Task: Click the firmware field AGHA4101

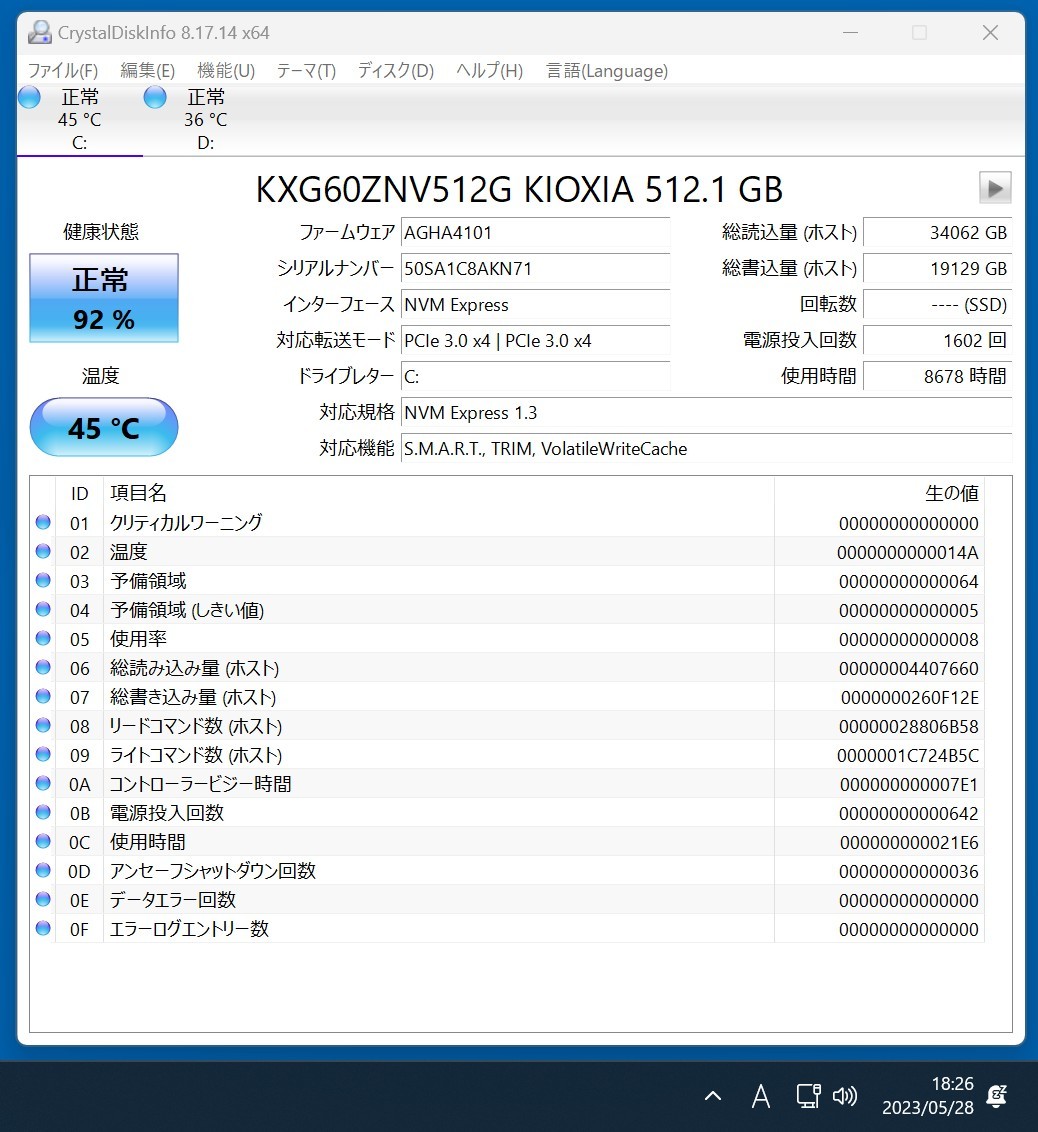Action: tap(535, 232)
